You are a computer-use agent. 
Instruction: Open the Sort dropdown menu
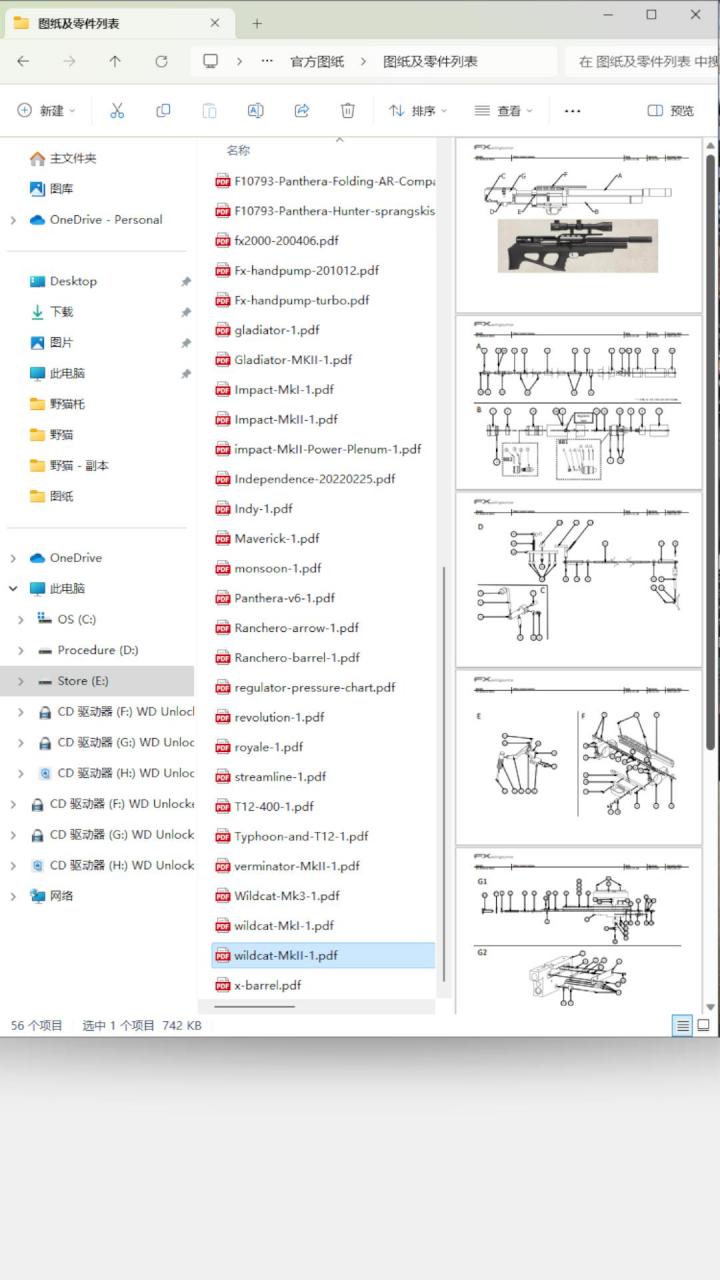(x=417, y=111)
